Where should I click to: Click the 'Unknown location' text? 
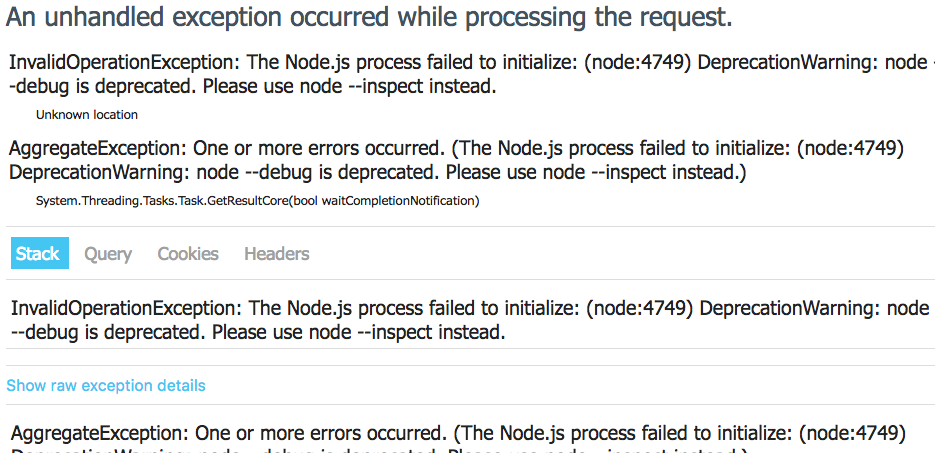click(87, 115)
